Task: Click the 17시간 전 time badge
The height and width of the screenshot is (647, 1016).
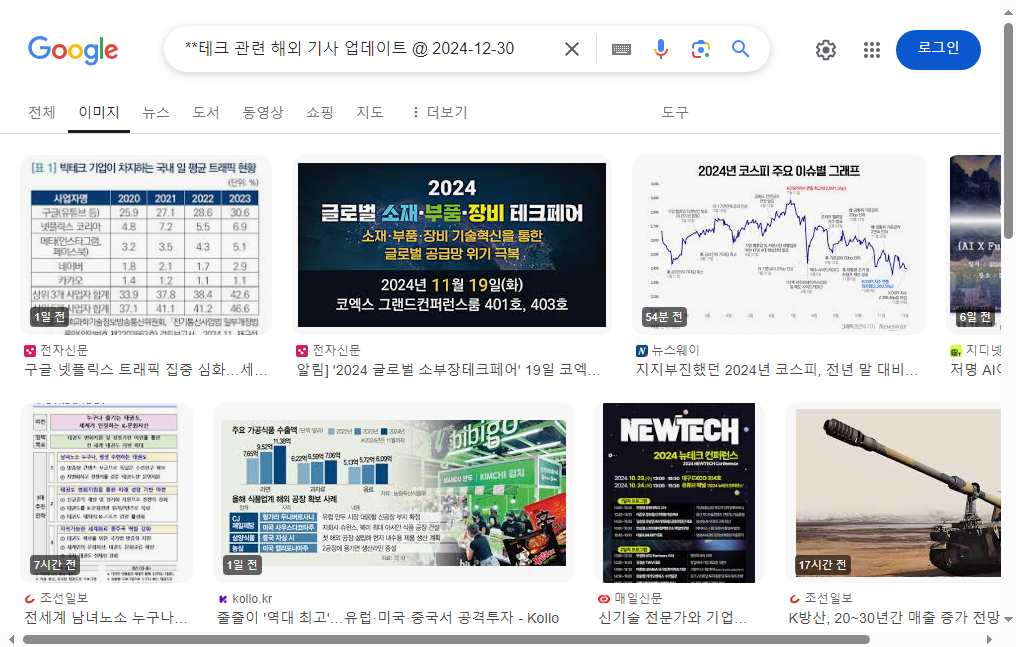Action: point(822,565)
